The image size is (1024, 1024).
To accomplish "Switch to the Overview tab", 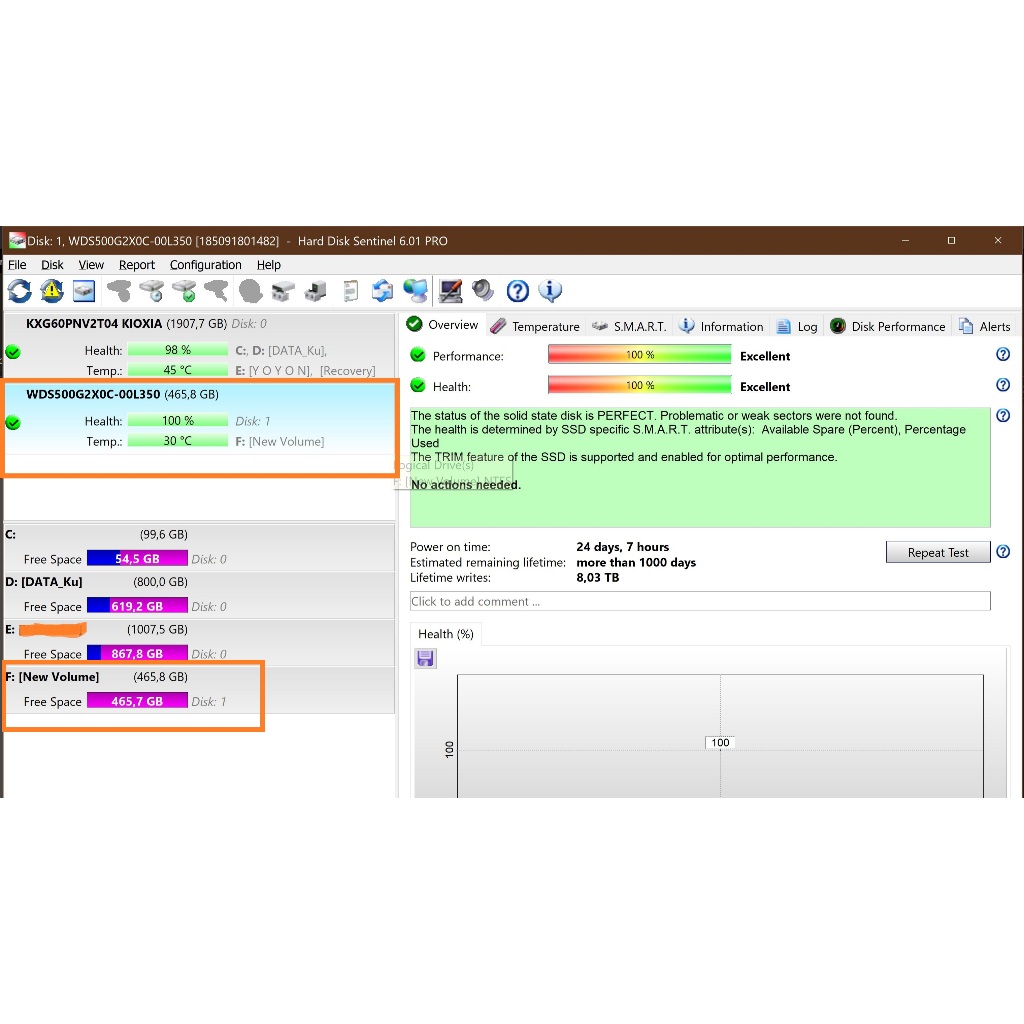I will point(442,325).
